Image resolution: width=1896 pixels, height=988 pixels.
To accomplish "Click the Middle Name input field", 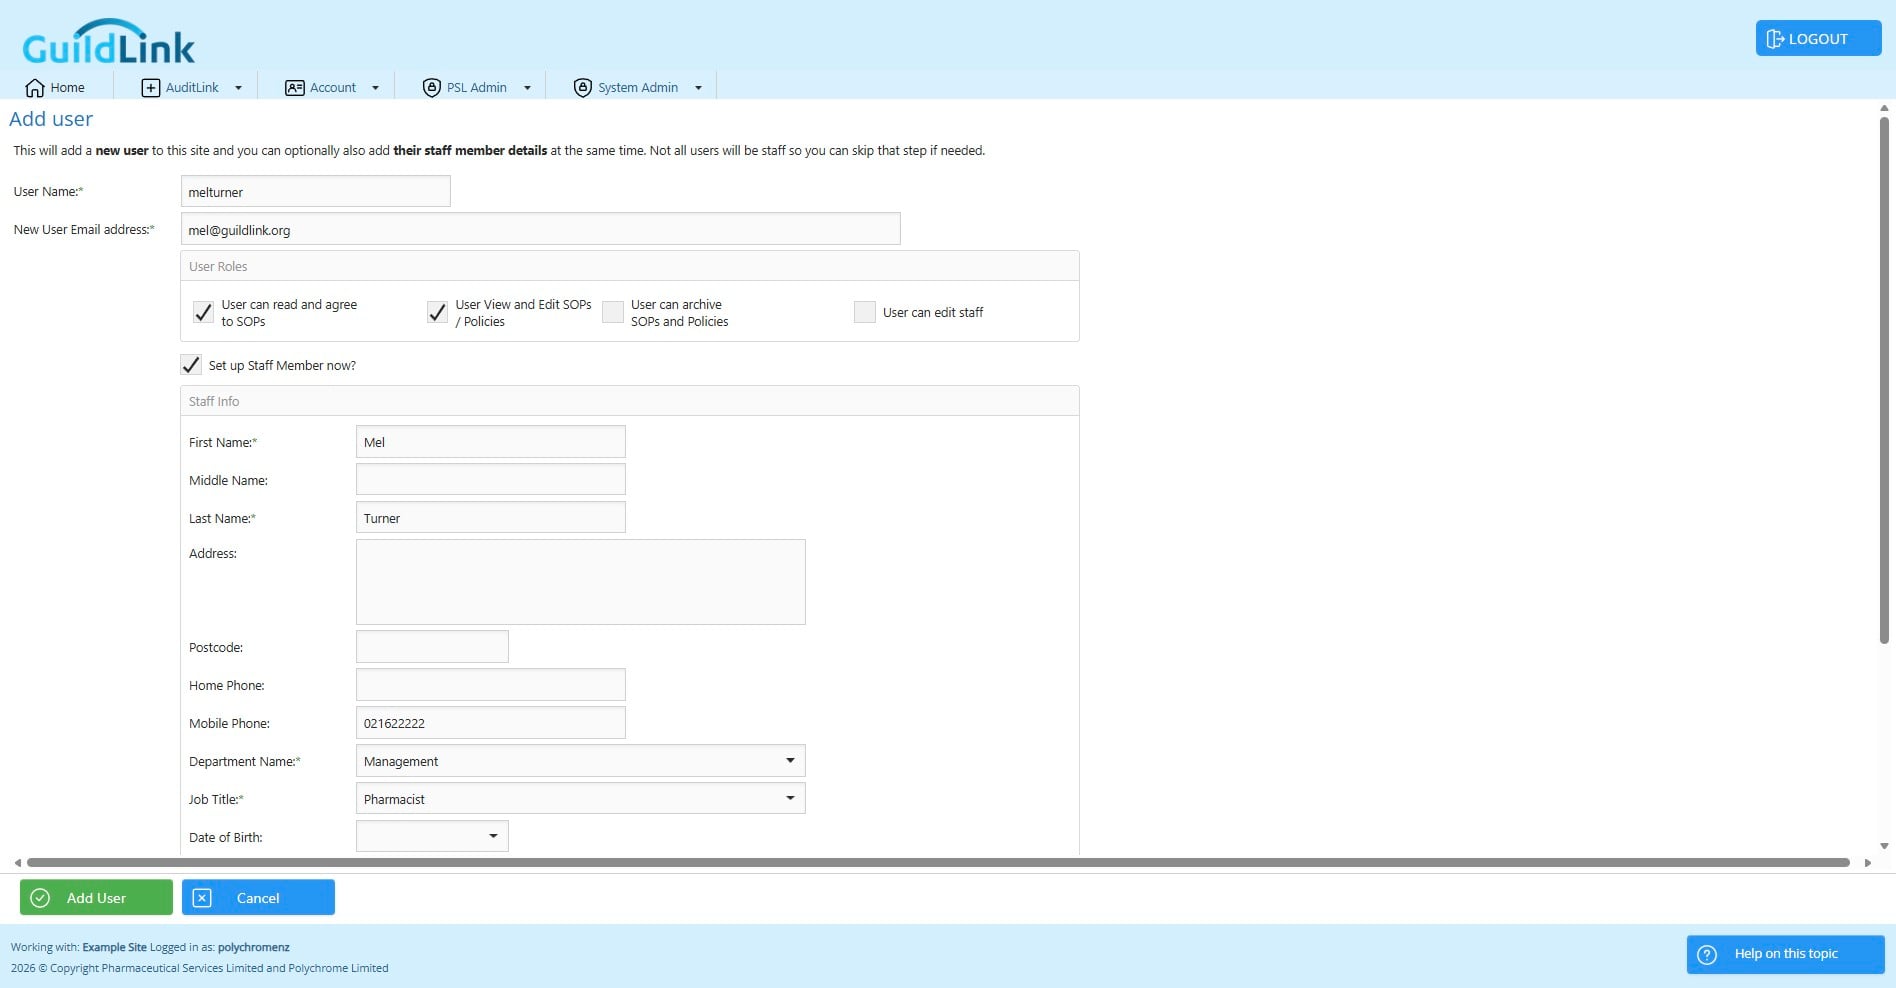I will click(491, 479).
